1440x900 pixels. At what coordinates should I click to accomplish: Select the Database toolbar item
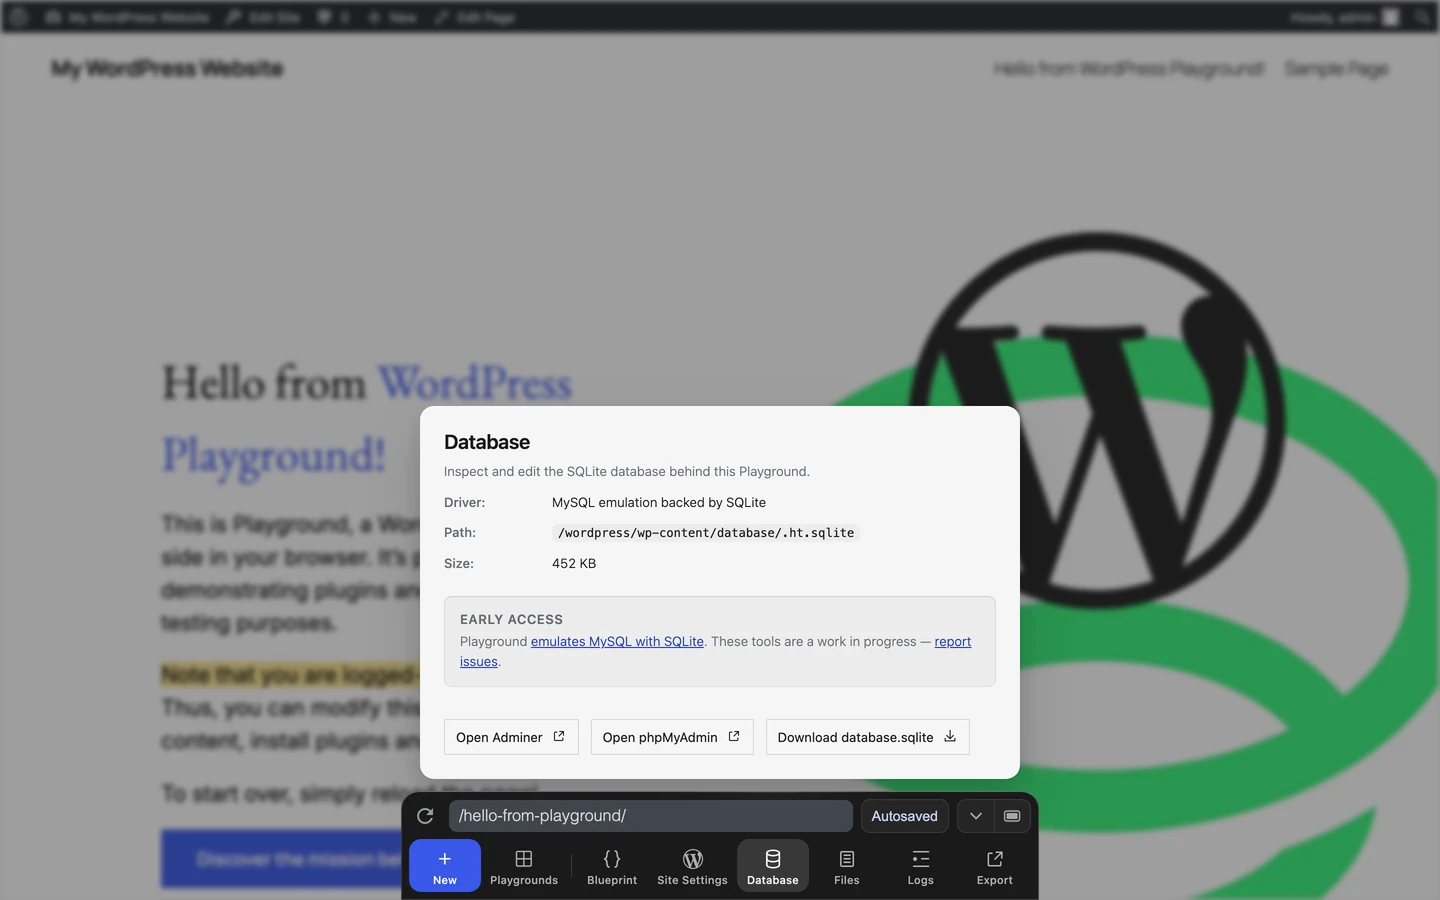pyautogui.click(x=773, y=866)
